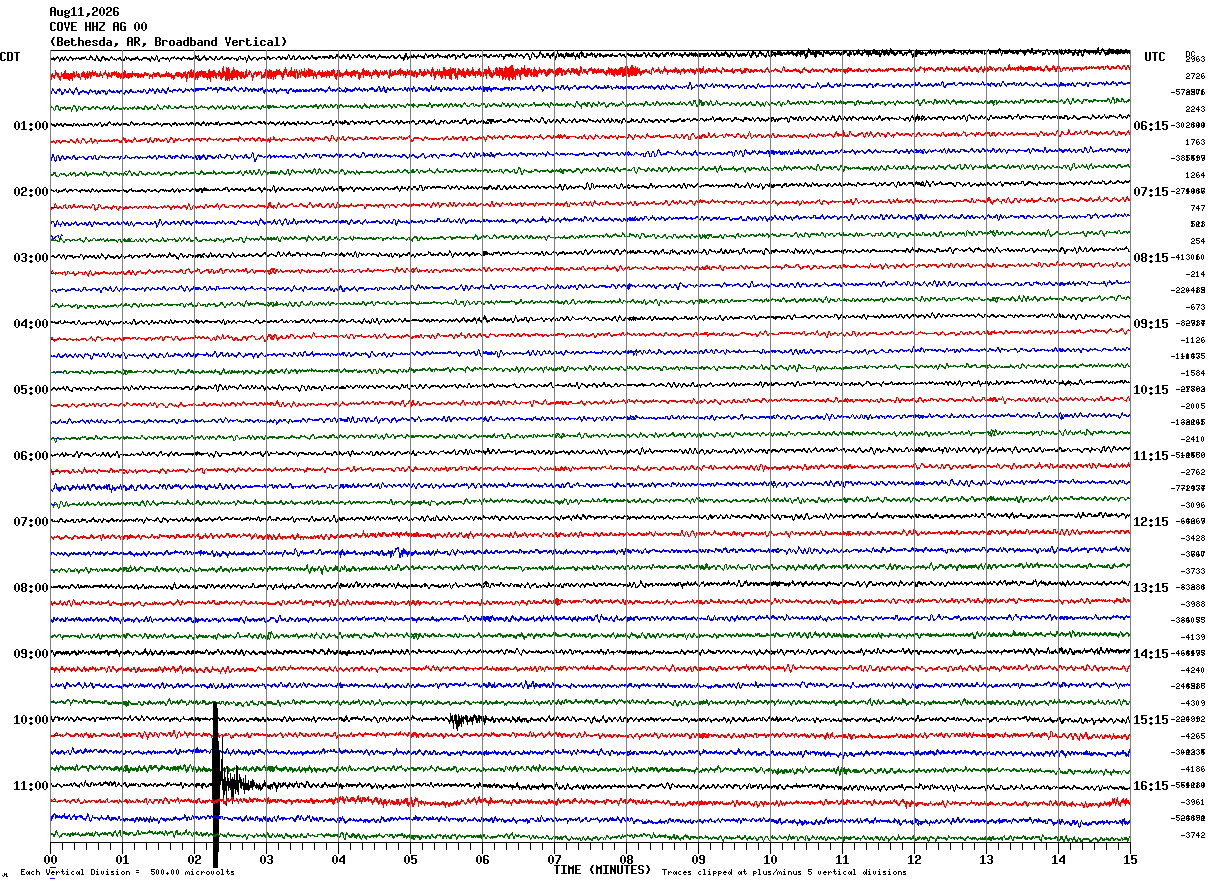The image size is (1210, 886).
Task: Click the Traces clipped at plus/minus 5 footnote
Action: (x=785, y=872)
